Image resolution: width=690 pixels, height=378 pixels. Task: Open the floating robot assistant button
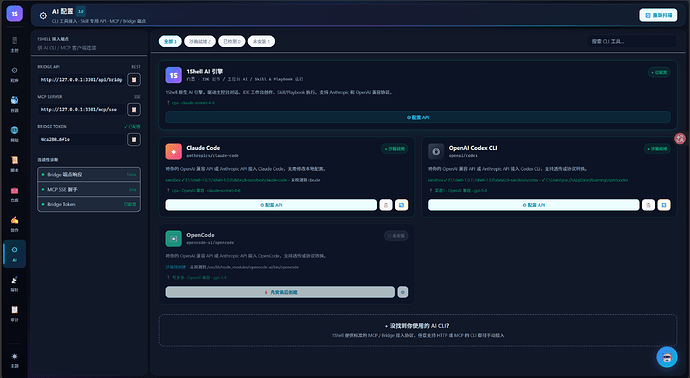click(667, 357)
